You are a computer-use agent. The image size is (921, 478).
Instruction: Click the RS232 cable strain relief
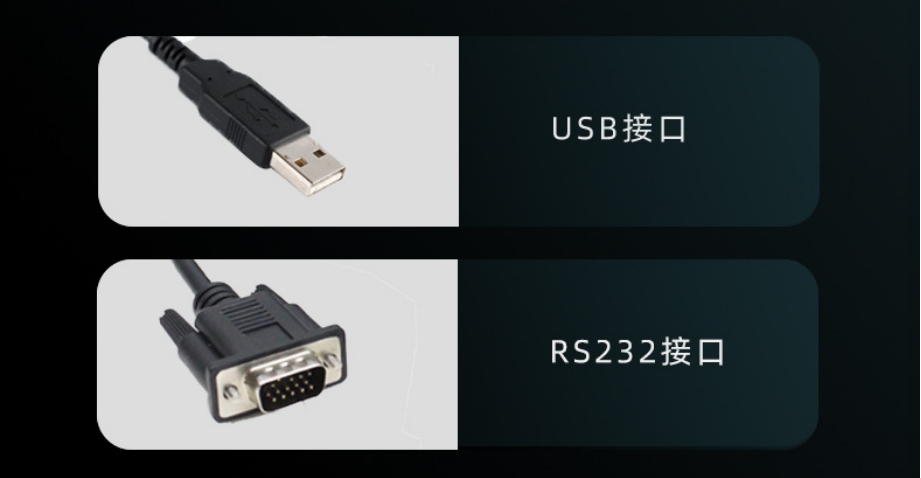pyautogui.click(x=214, y=296)
